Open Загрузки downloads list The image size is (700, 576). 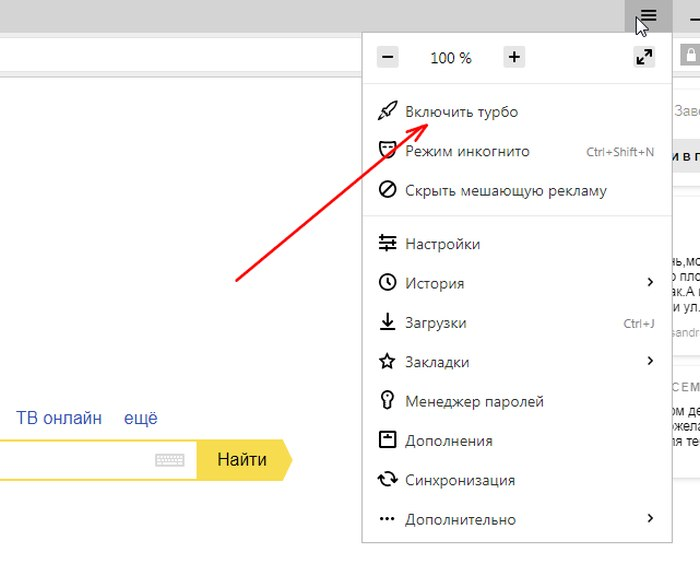pyautogui.click(x=435, y=323)
